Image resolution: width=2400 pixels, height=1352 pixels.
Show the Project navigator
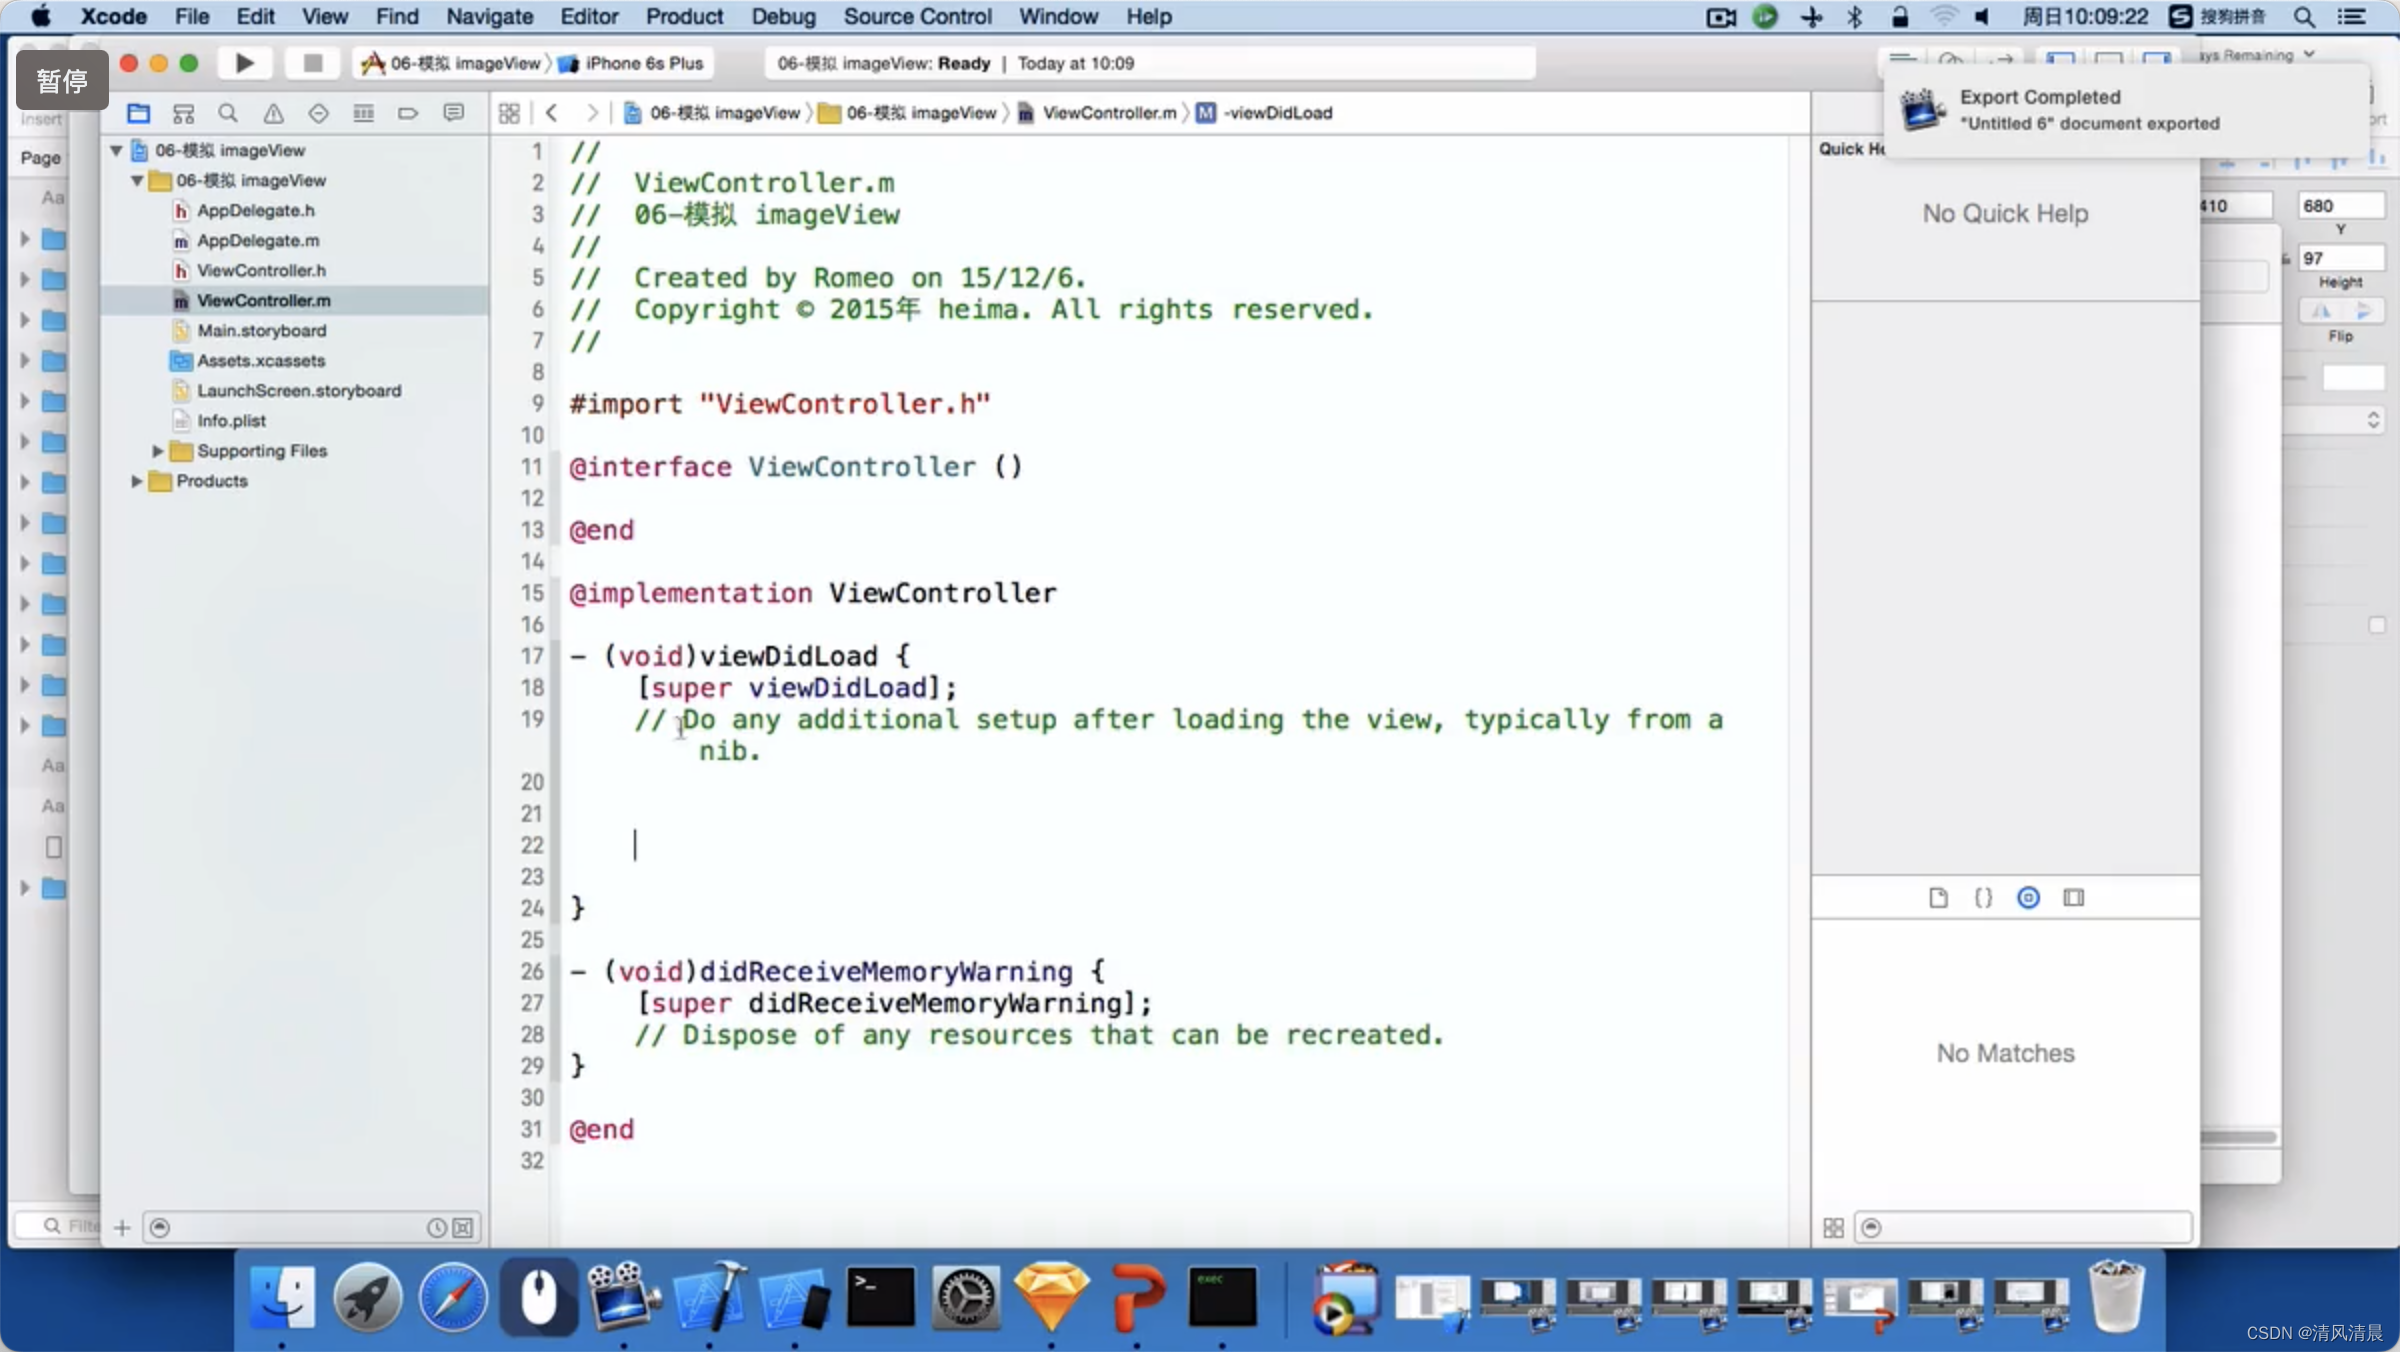[x=138, y=113]
